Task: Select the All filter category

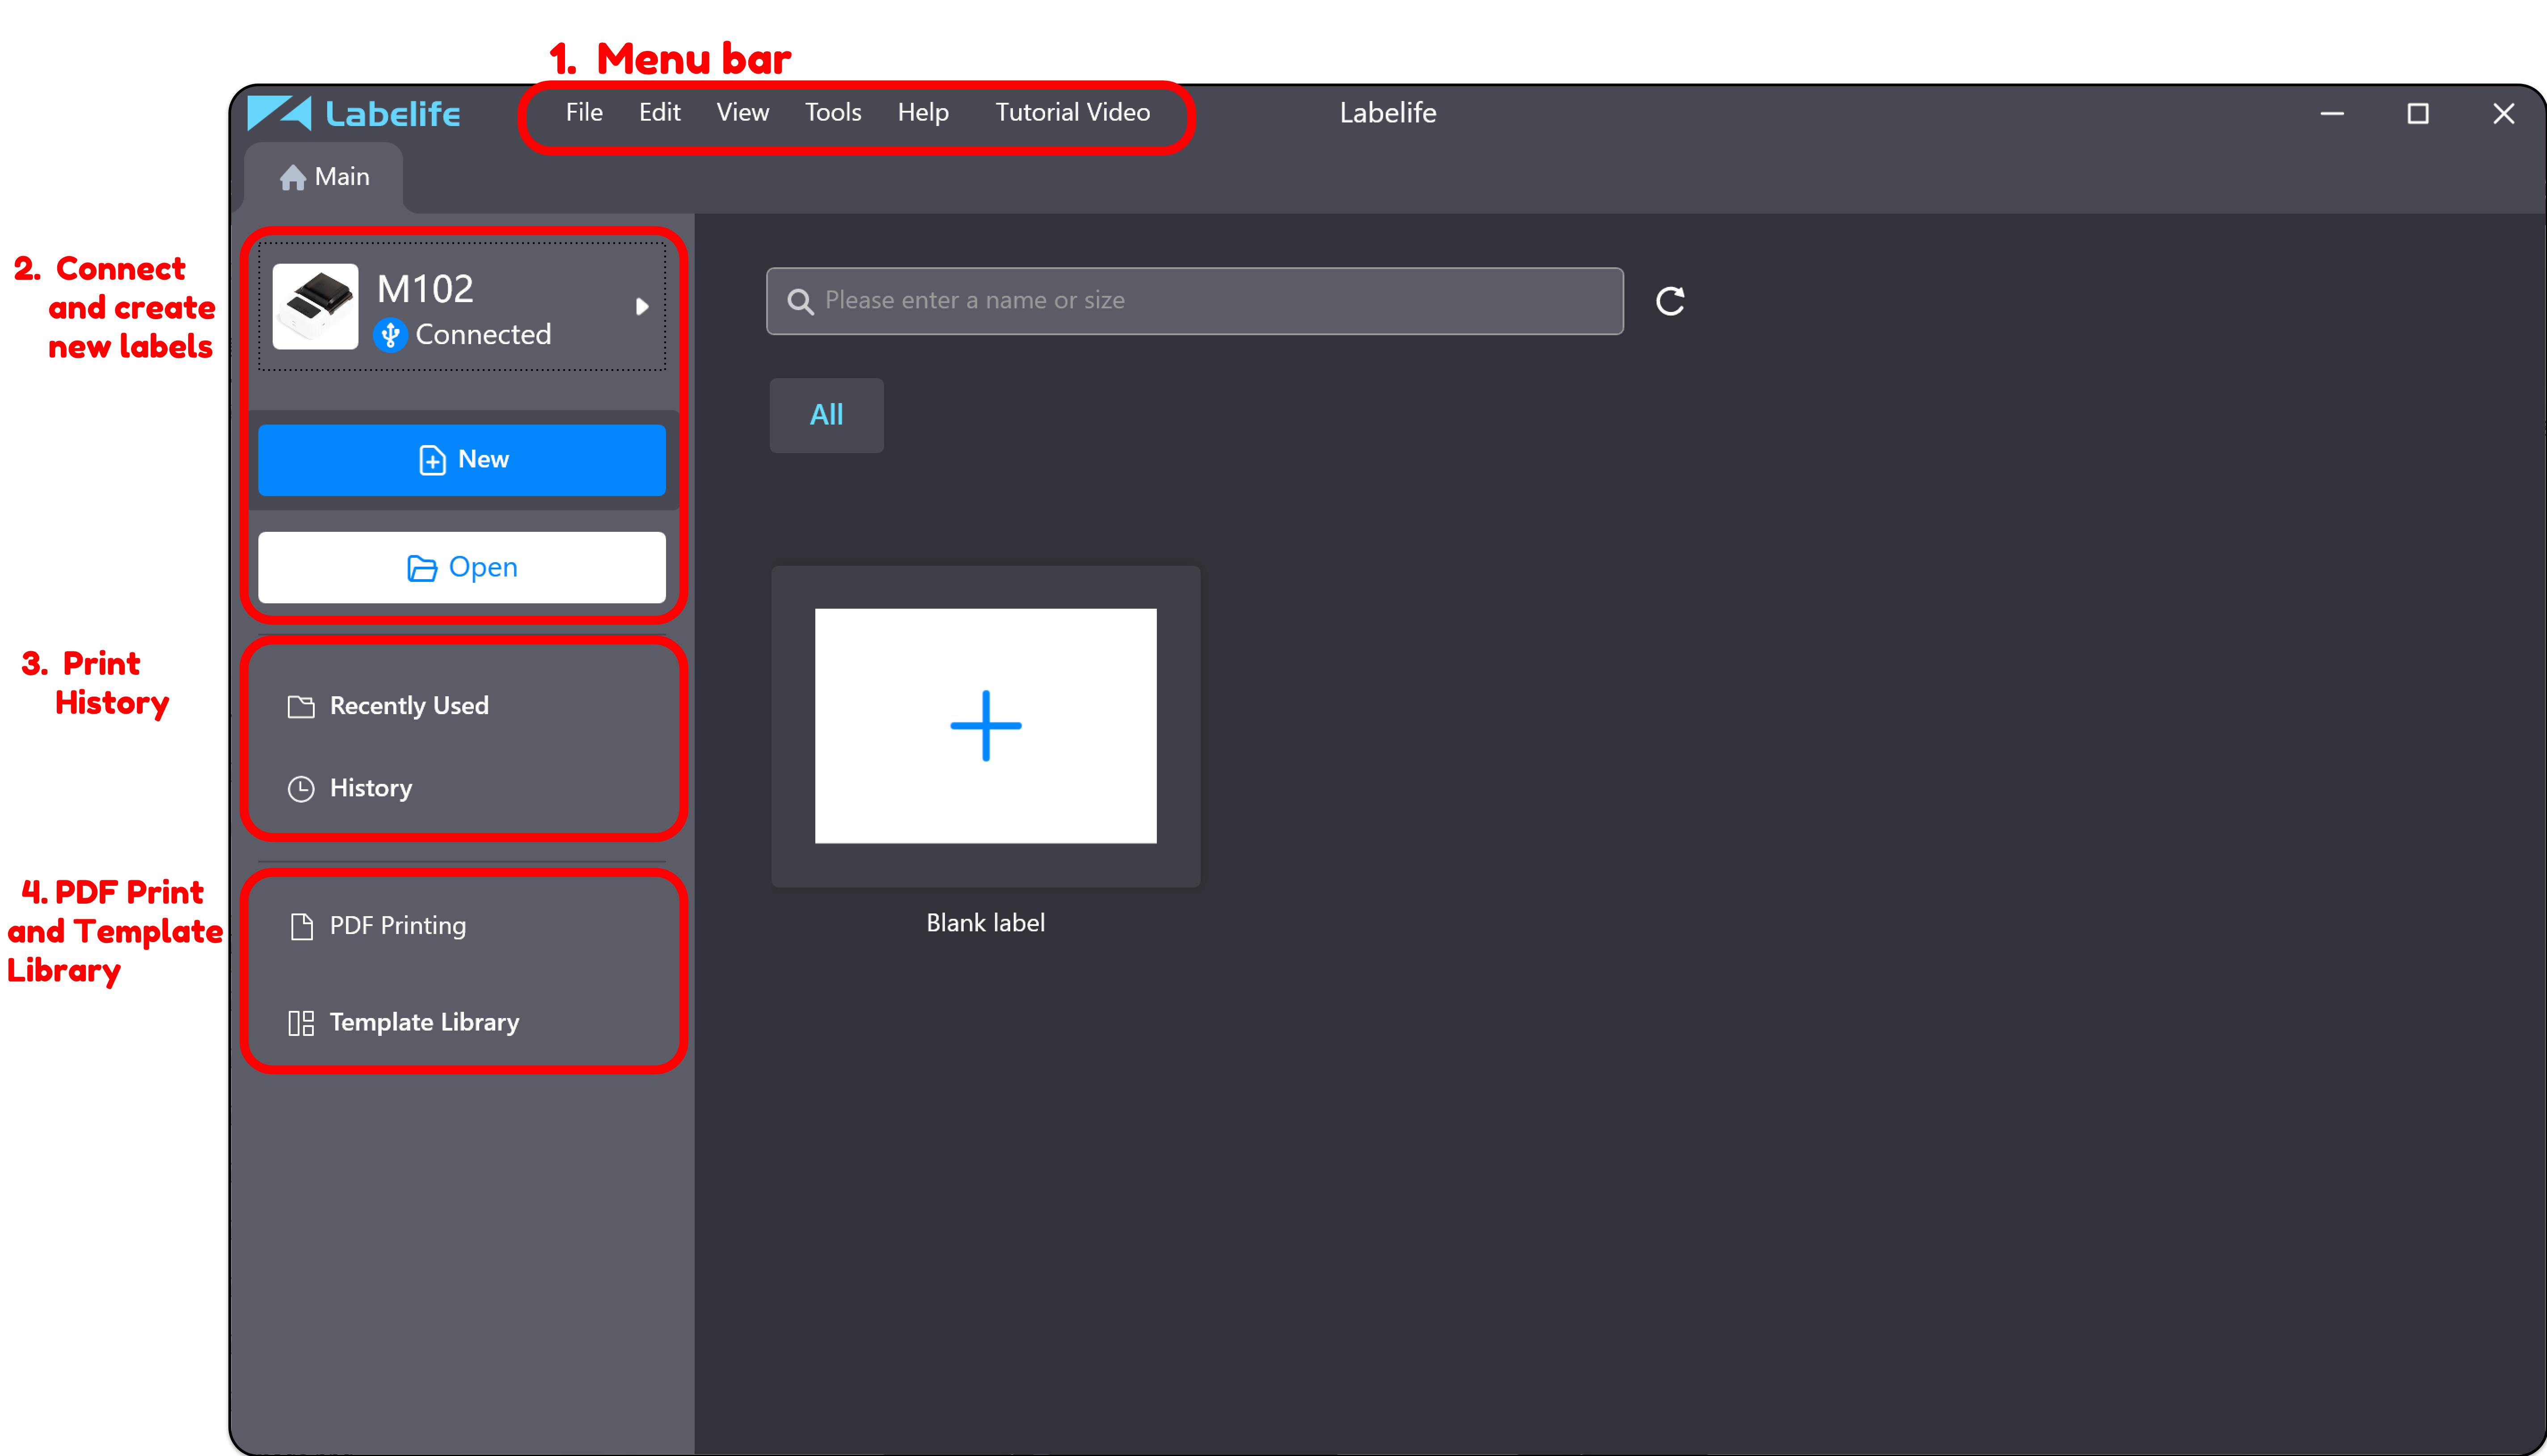Action: click(826, 415)
